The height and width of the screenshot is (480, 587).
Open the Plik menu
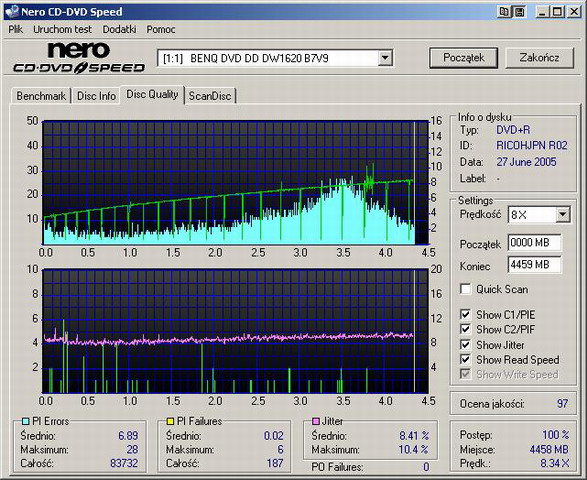click(16, 29)
